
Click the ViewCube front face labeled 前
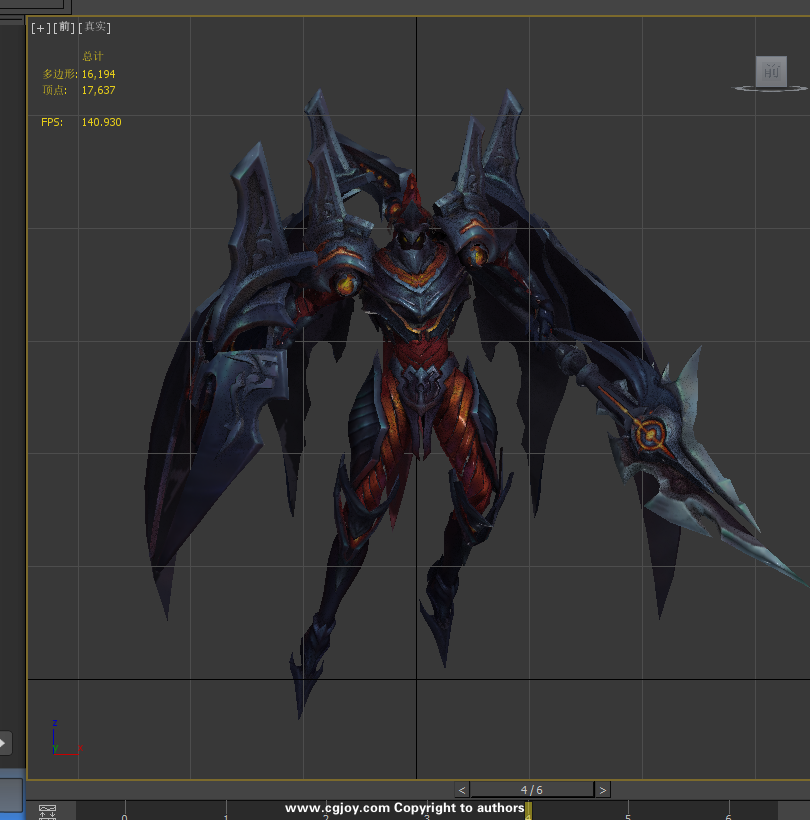(770, 71)
